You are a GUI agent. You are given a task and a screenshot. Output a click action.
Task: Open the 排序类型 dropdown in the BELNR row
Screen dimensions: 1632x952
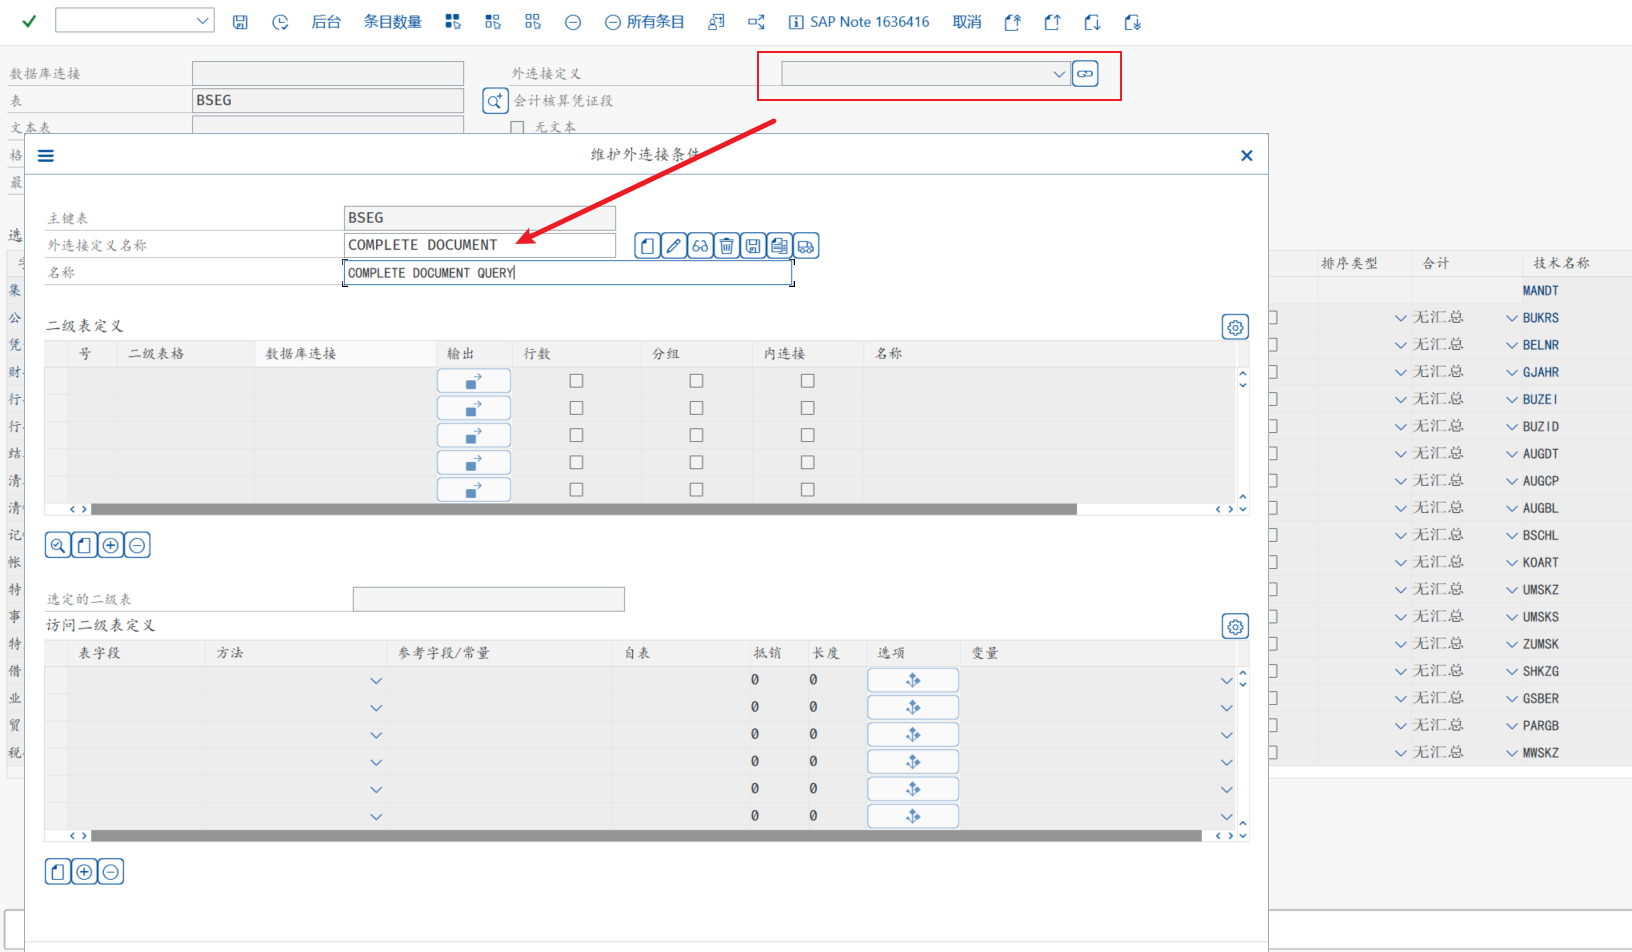pyautogui.click(x=1401, y=345)
